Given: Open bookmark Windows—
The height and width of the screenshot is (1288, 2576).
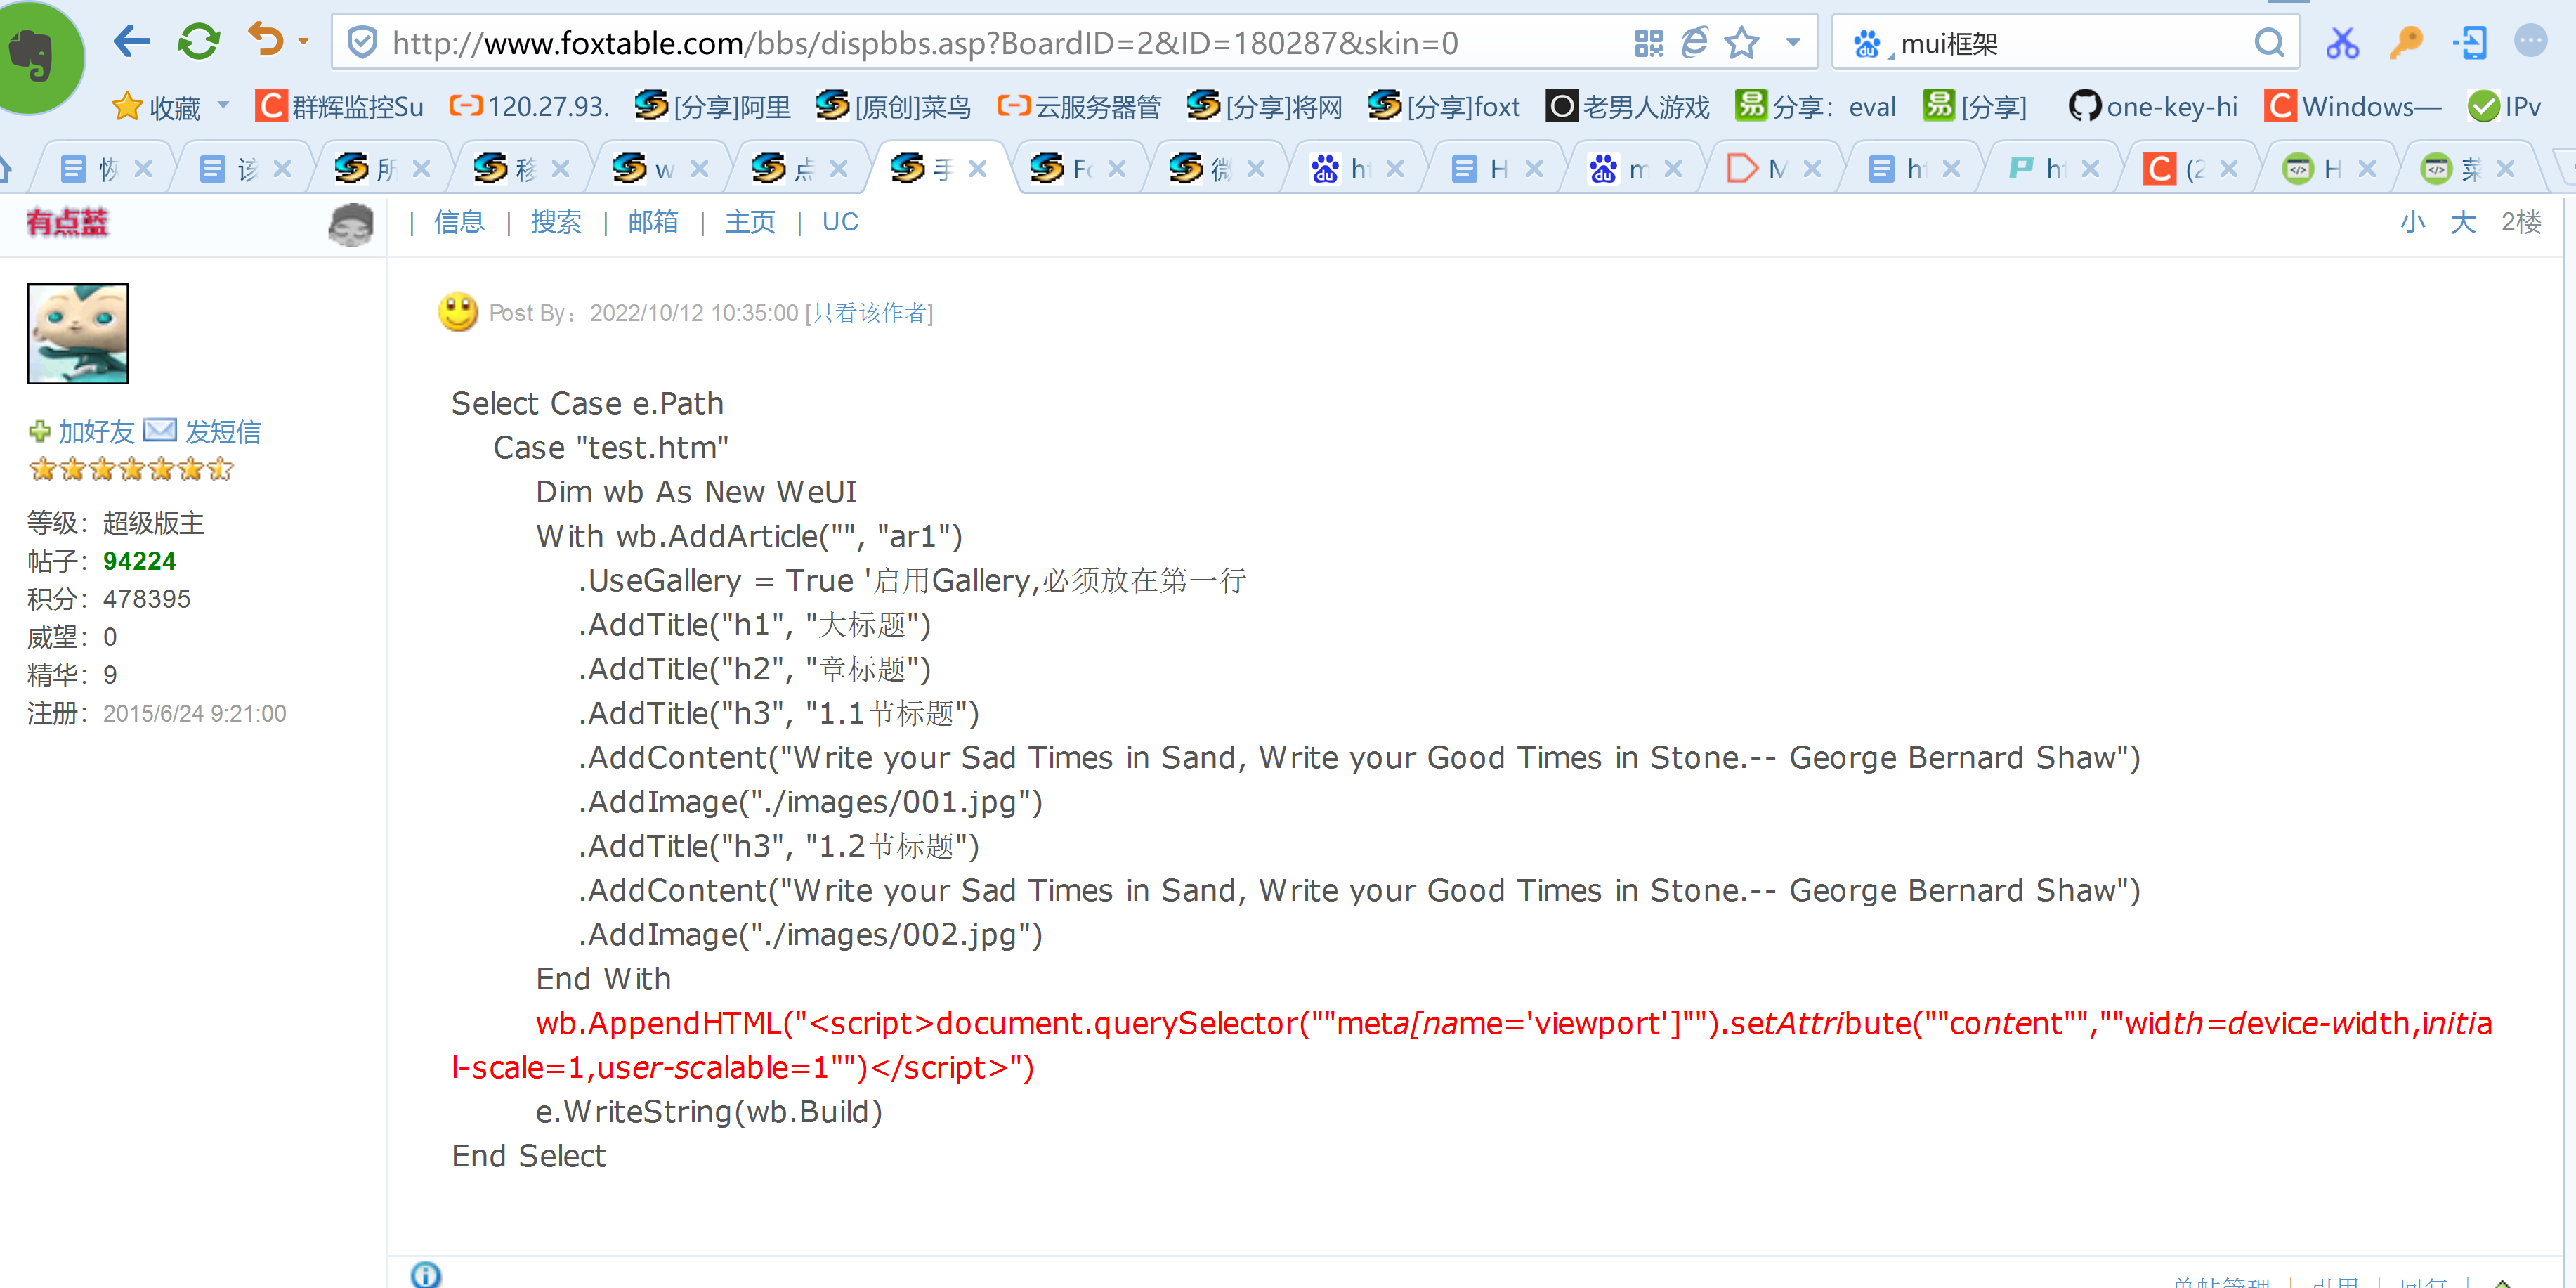Looking at the screenshot, I should click(x=2353, y=106).
